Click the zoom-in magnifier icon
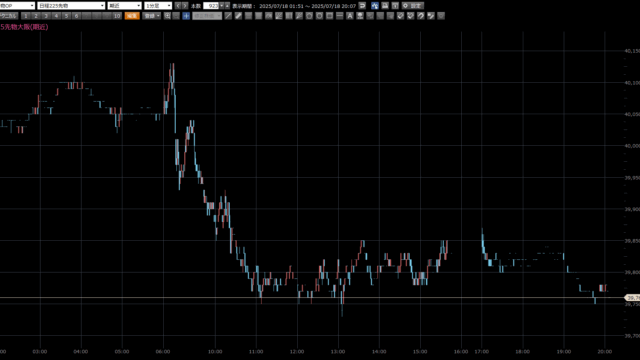This screenshot has width=640, height=360. point(167,16)
